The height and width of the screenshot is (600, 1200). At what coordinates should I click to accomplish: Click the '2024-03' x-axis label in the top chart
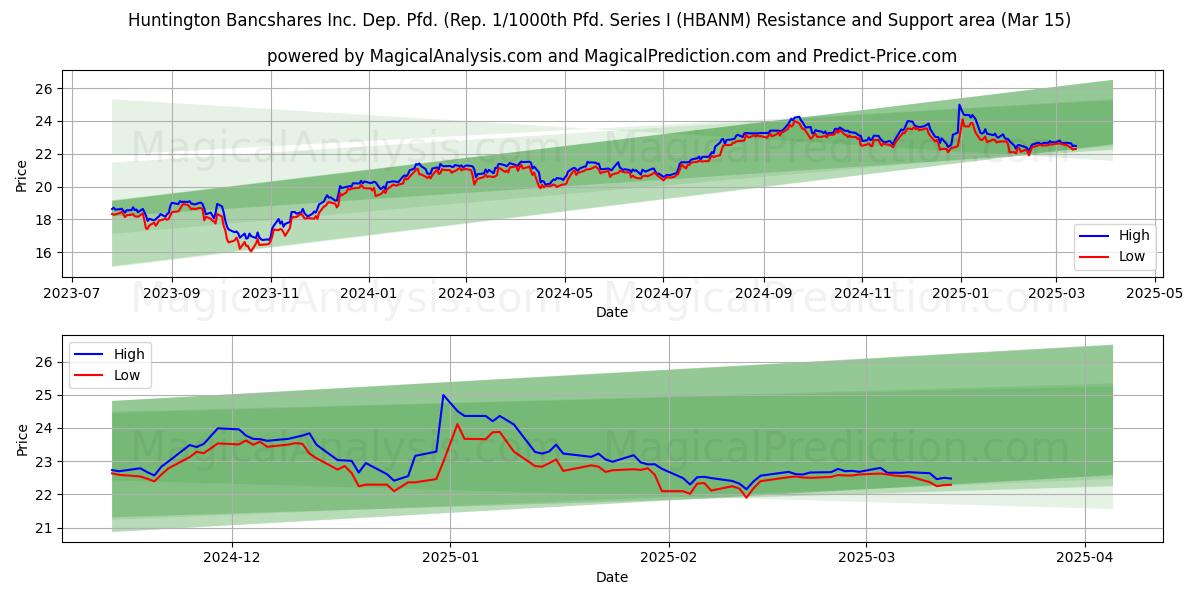point(466,294)
